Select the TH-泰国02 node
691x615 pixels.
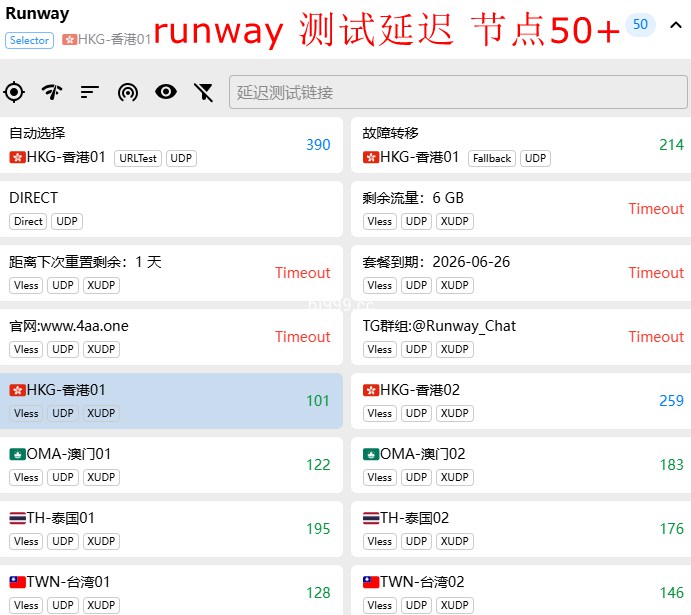pyautogui.click(x=521, y=529)
